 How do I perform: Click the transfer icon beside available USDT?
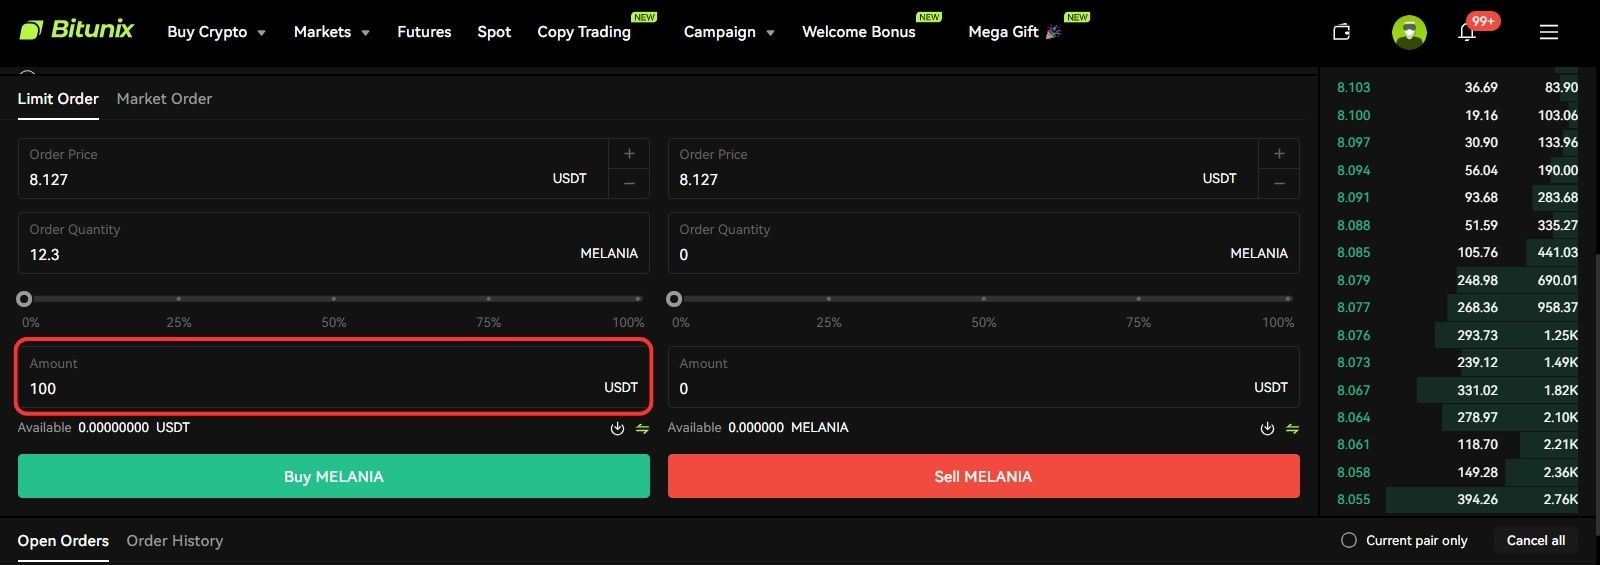pos(642,428)
